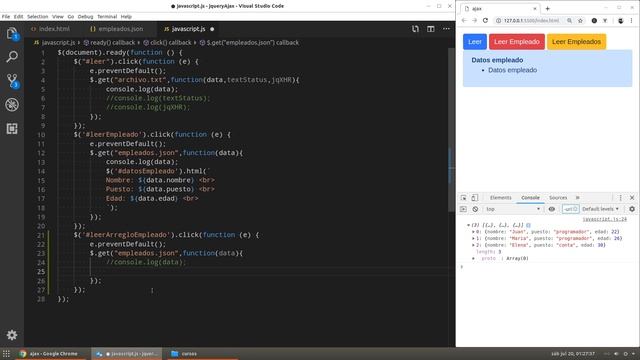Open the Go menu

point(71,17)
